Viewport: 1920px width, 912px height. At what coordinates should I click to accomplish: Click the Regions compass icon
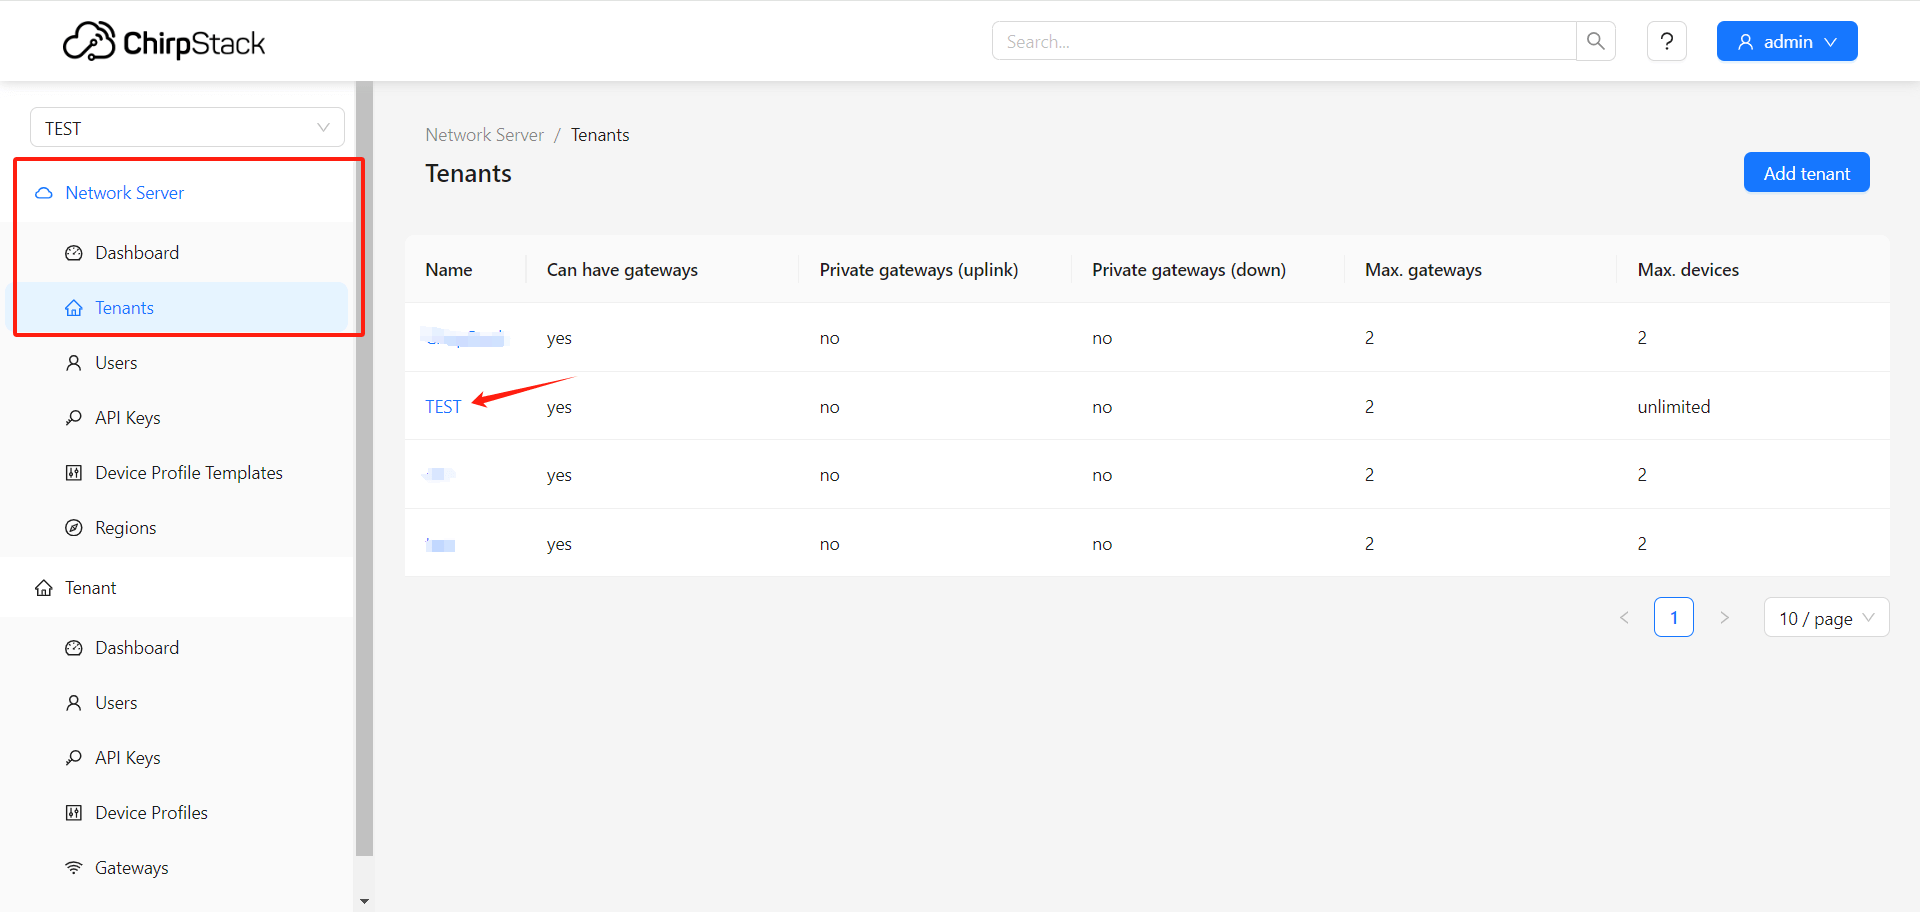pyautogui.click(x=74, y=528)
